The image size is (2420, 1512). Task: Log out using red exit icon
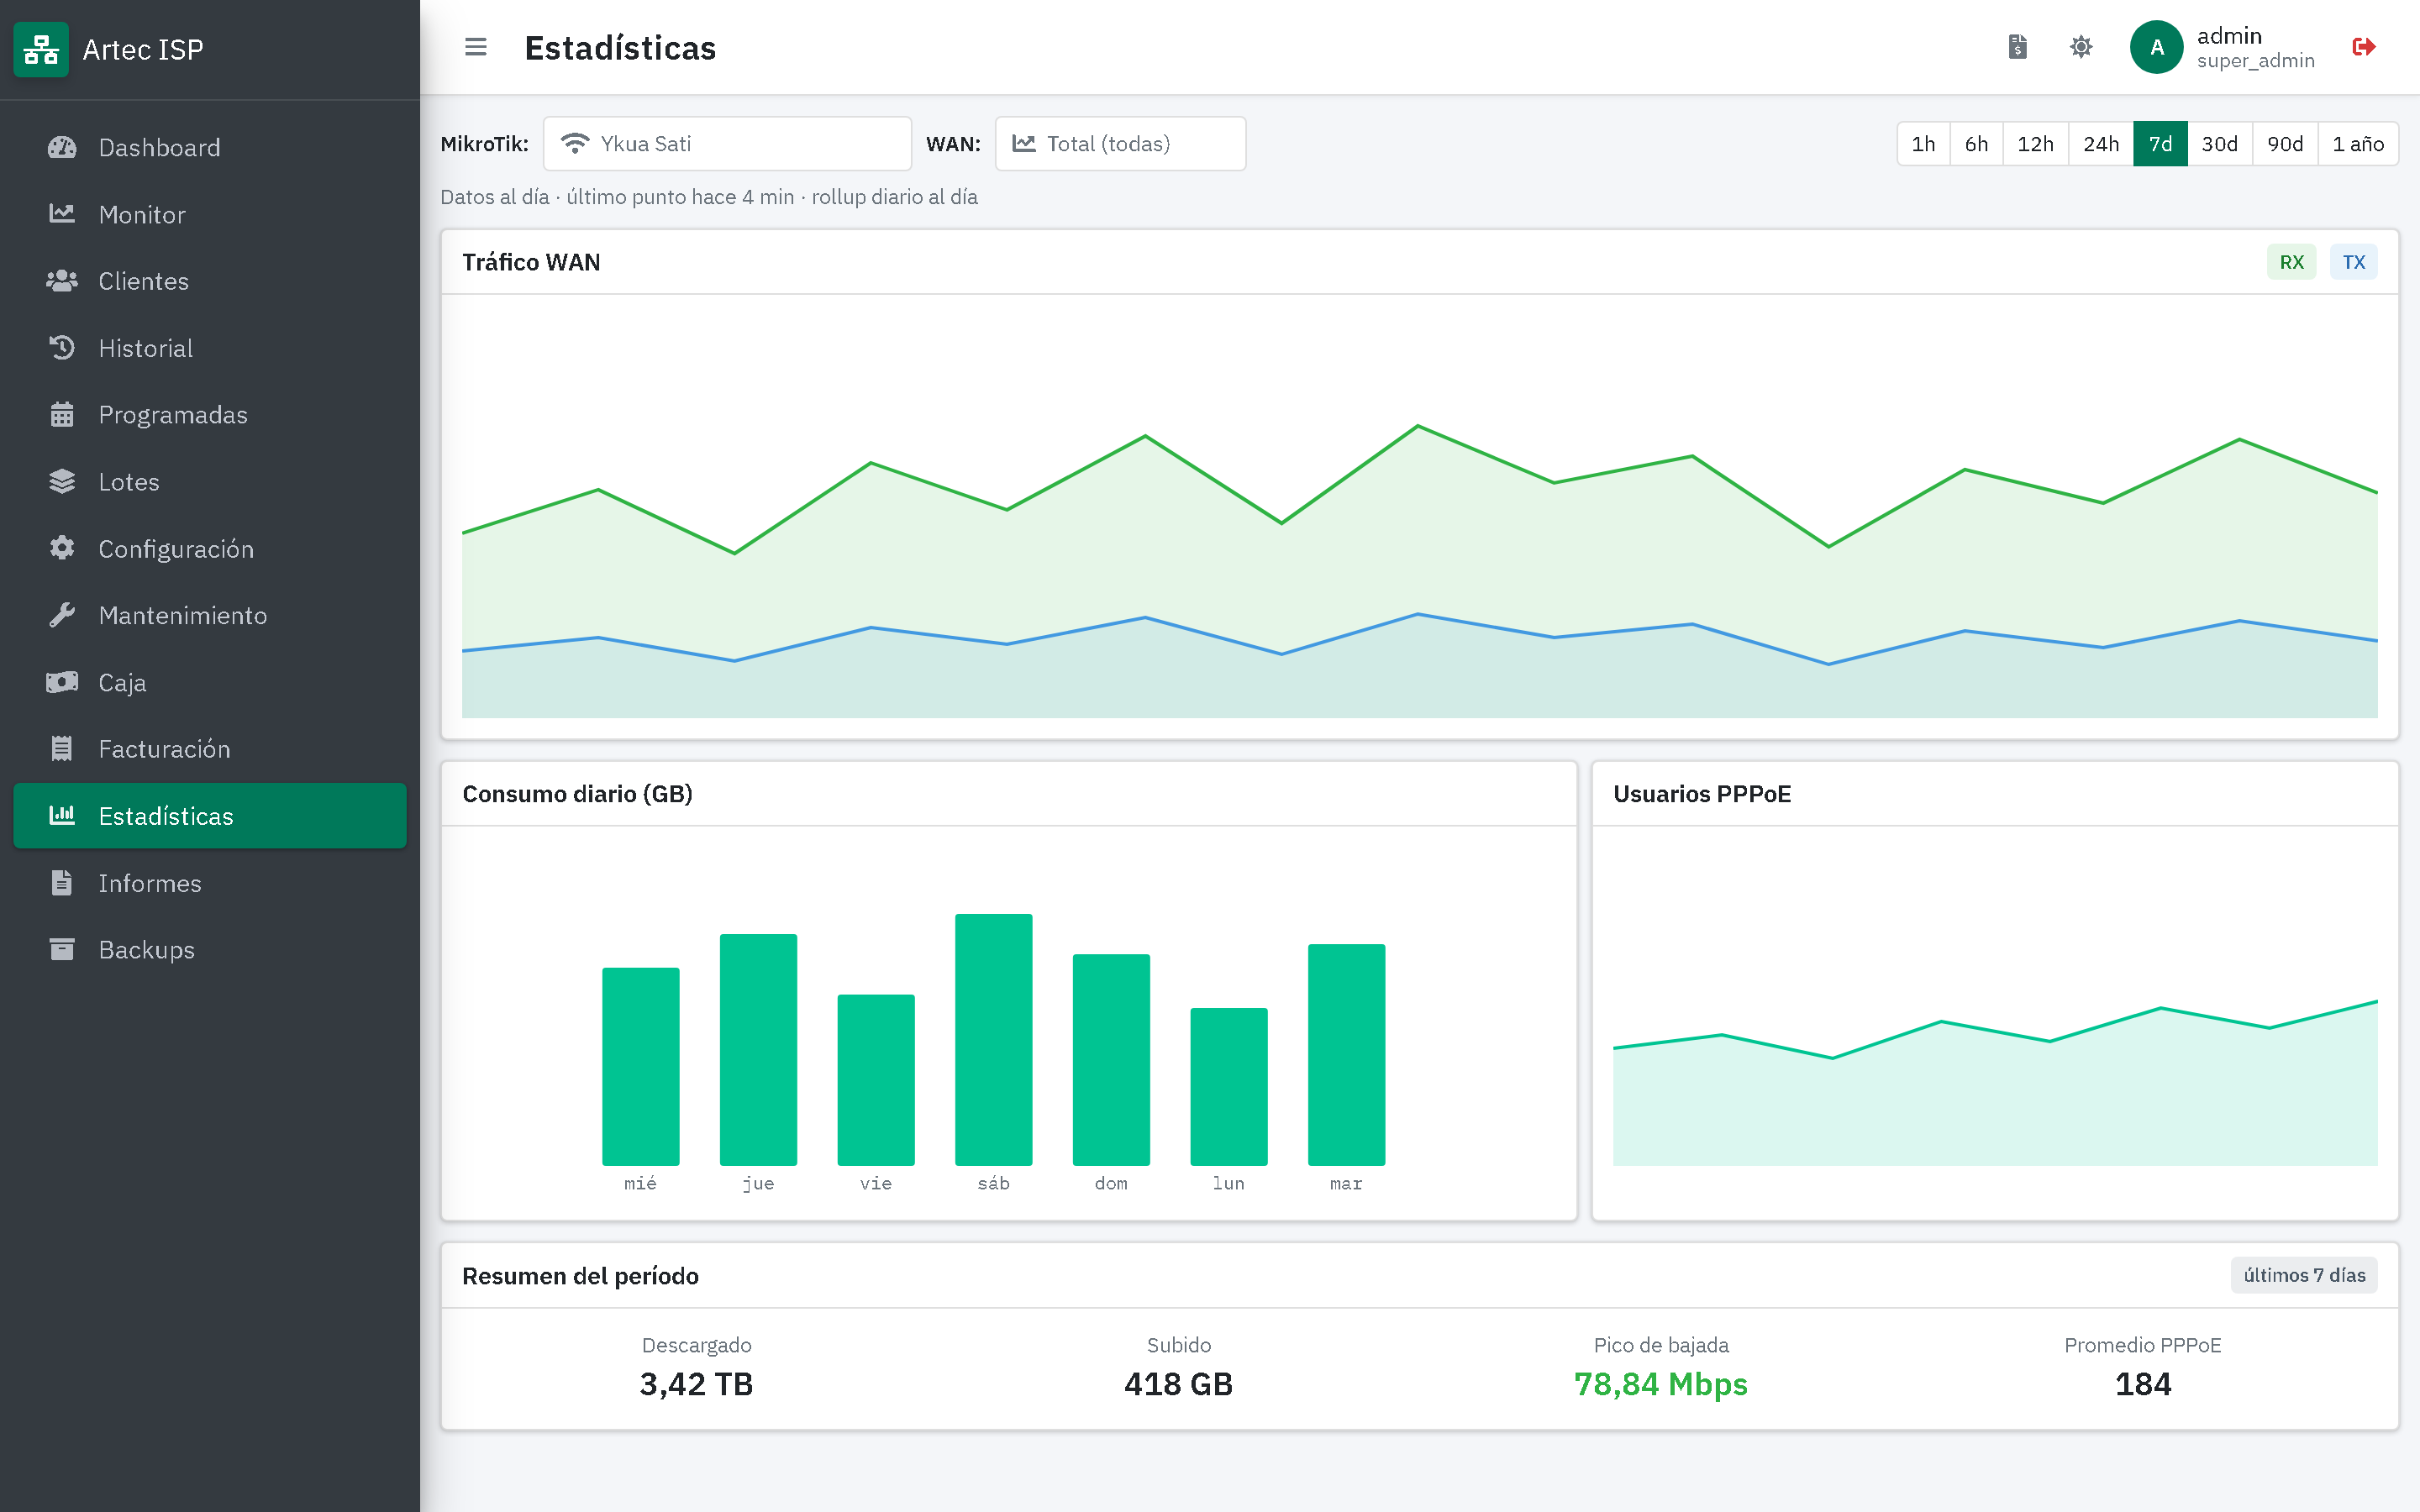2364,47
